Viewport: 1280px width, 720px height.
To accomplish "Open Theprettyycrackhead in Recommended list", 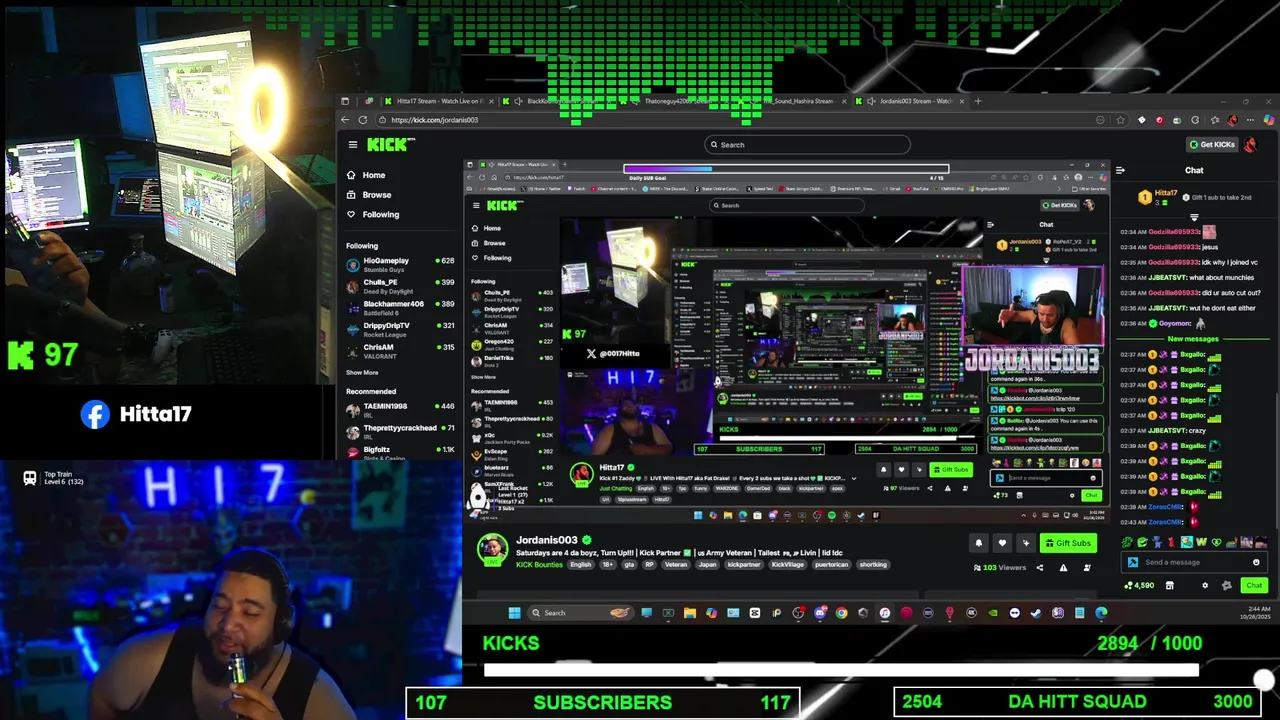I will click(400, 431).
